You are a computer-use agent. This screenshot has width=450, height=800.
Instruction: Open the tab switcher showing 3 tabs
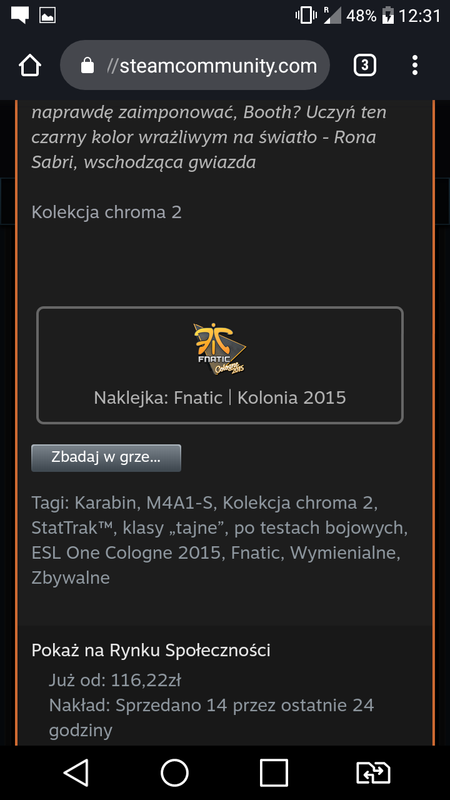point(364,65)
